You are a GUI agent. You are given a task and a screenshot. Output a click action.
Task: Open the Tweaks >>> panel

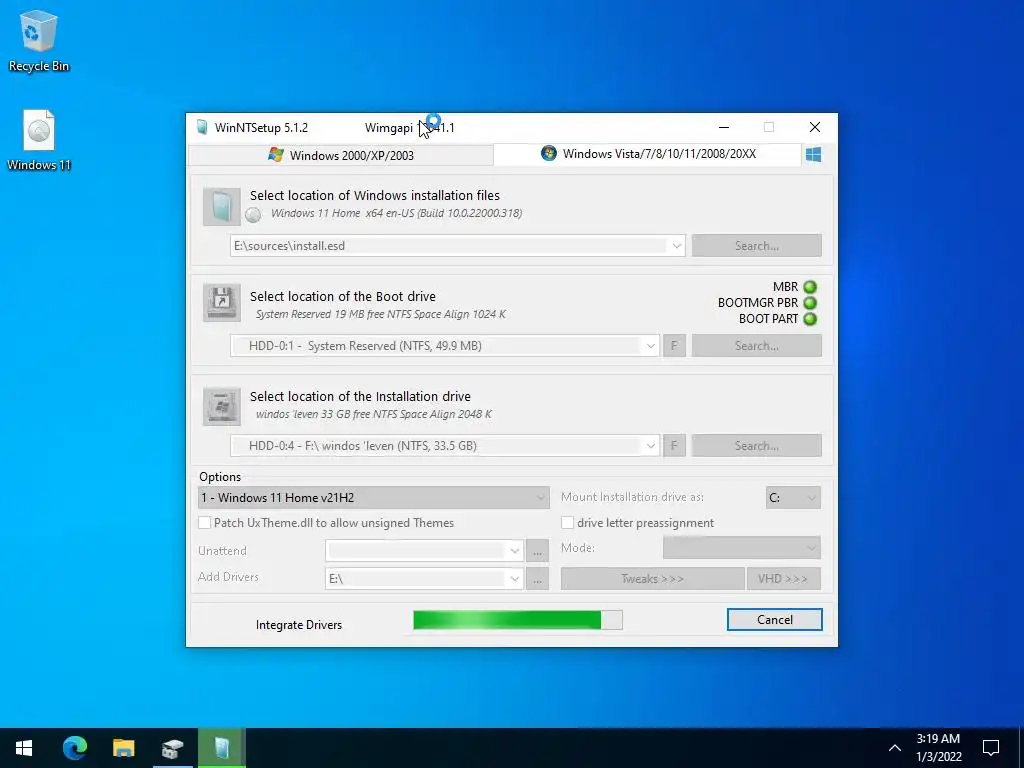652,579
